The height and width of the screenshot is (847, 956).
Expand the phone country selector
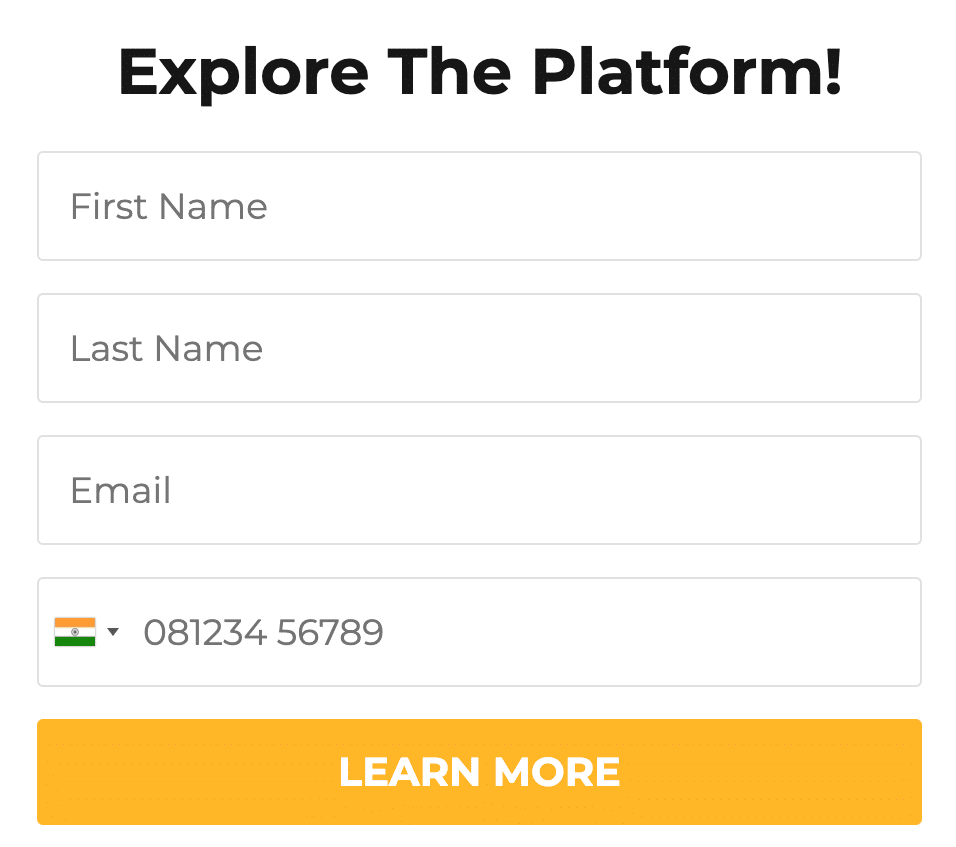tap(88, 632)
